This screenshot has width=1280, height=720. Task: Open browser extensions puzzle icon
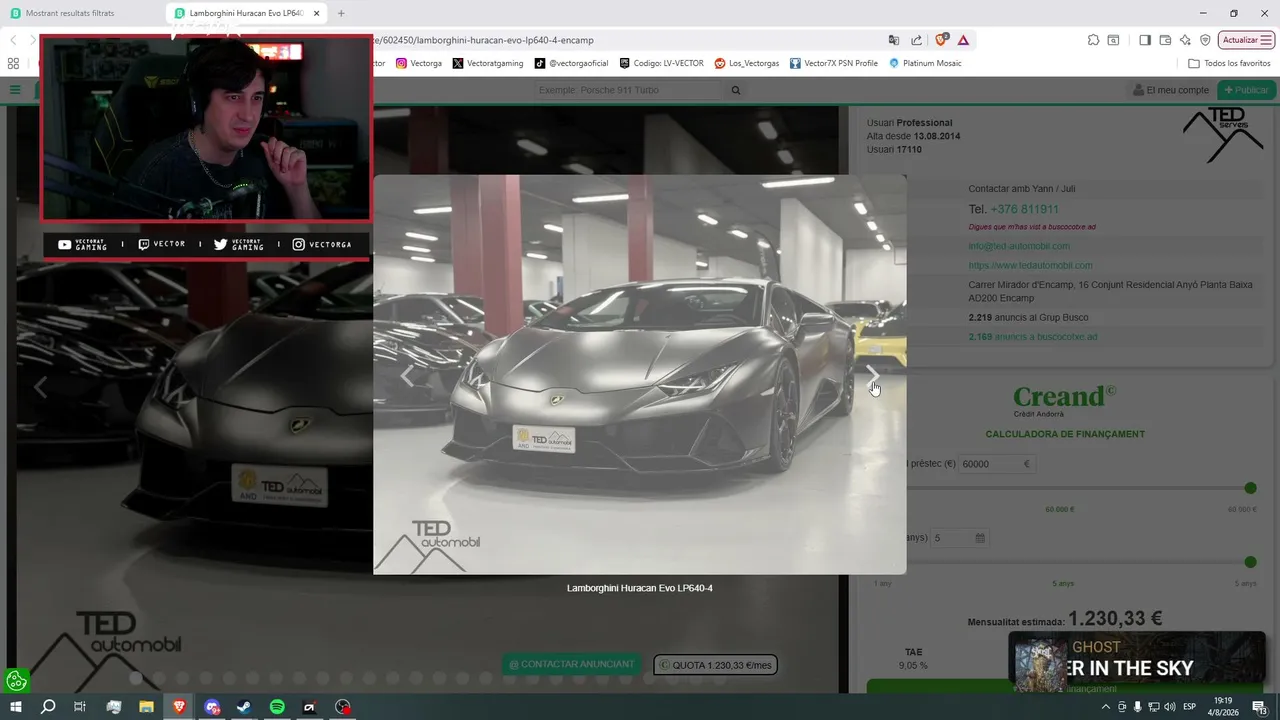[1093, 40]
